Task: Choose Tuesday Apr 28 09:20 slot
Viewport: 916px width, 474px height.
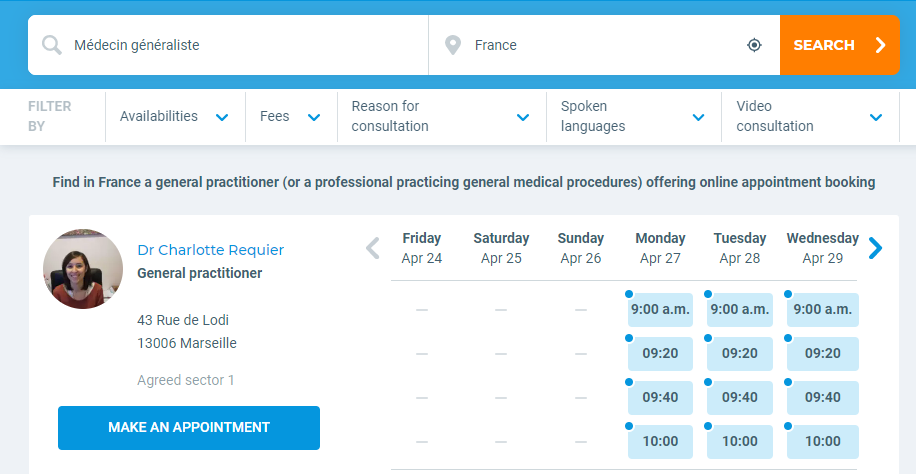Action: (740, 354)
